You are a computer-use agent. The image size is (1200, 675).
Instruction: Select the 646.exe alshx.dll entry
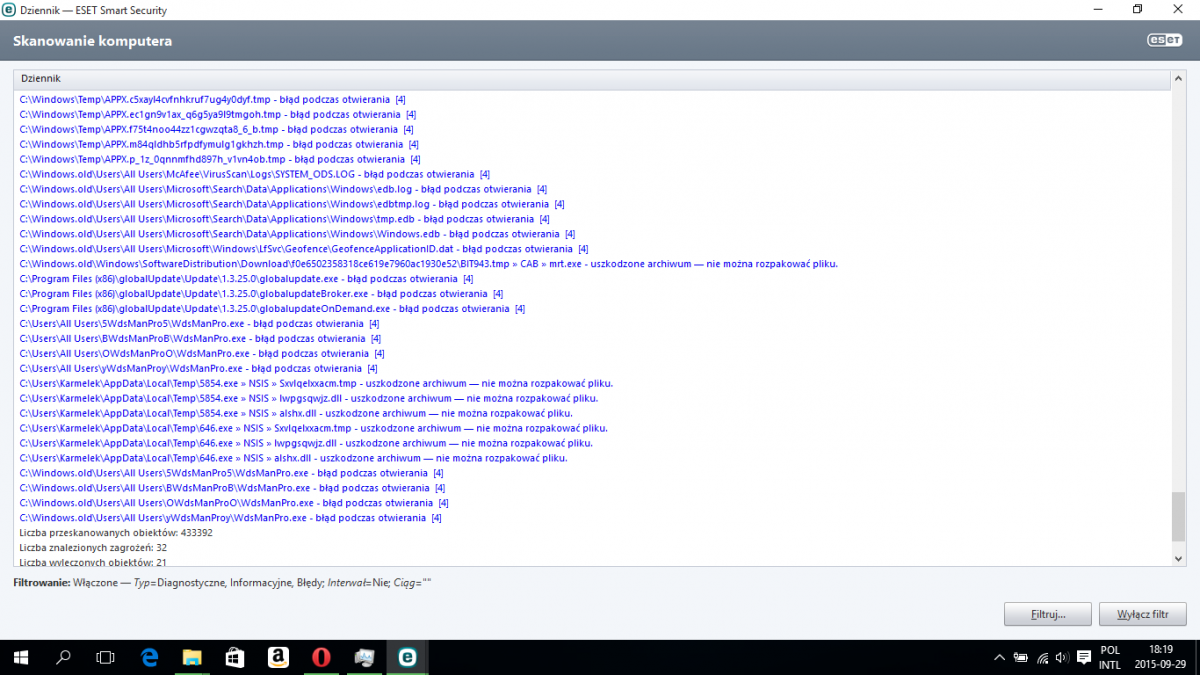293,459
